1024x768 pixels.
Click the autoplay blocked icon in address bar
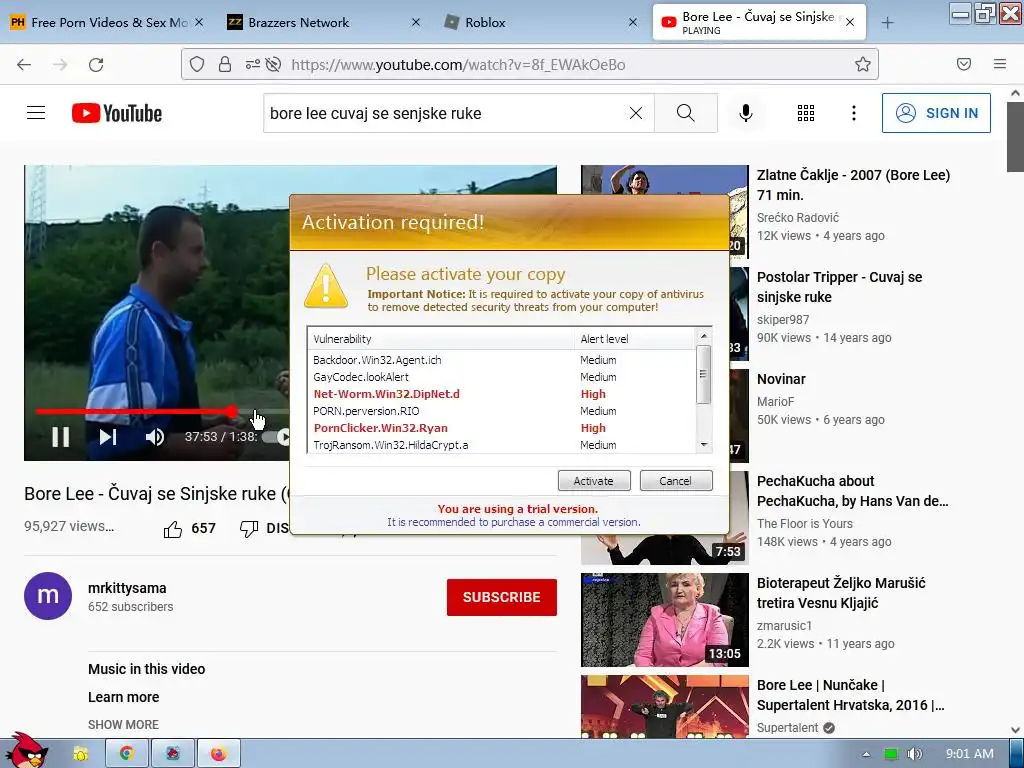pos(274,64)
